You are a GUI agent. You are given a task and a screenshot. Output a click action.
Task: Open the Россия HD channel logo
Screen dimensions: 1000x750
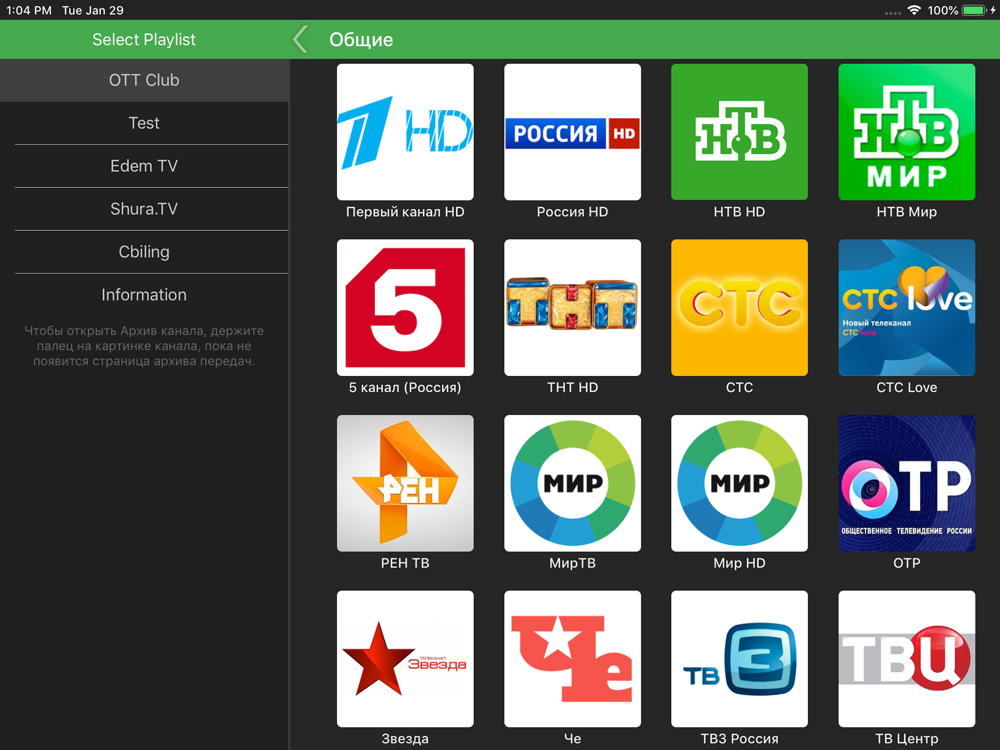pyautogui.click(x=572, y=132)
